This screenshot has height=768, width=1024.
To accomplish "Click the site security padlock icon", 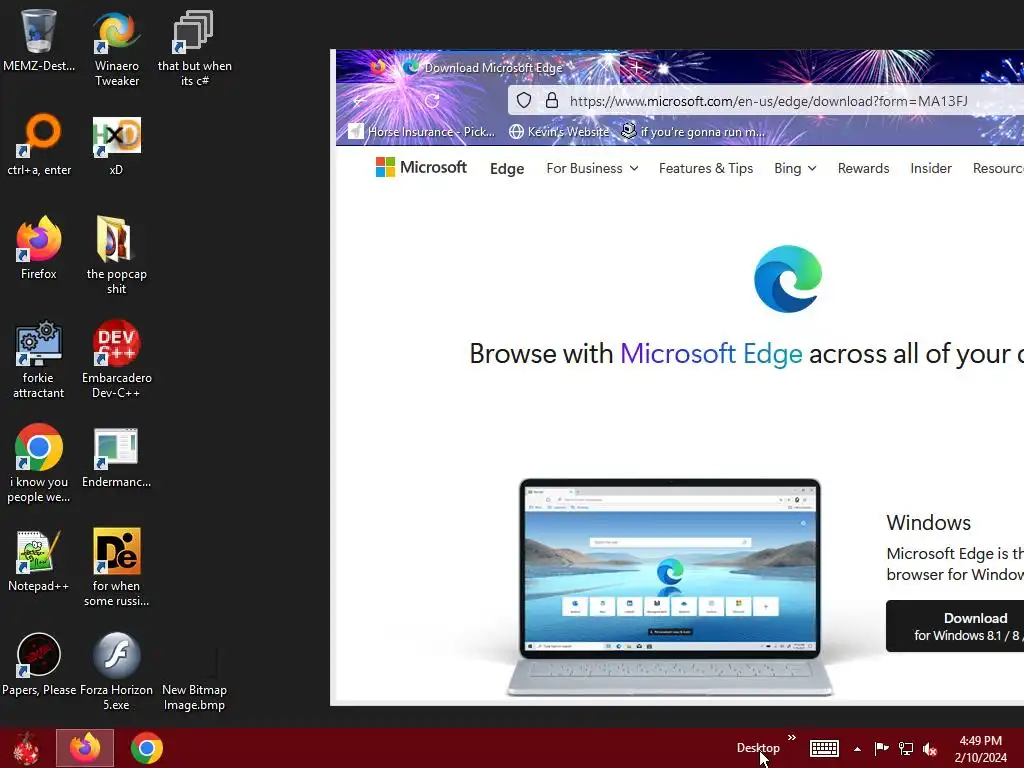I will pyautogui.click(x=552, y=101).
